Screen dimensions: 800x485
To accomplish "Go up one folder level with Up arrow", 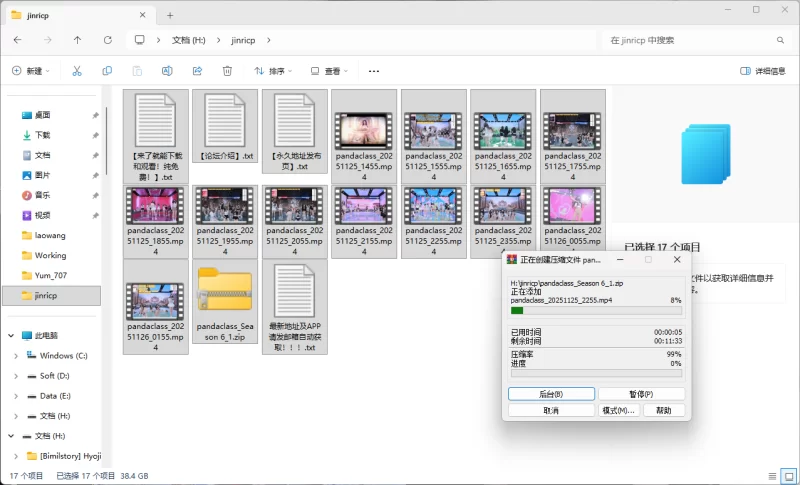I will [x=78, y=40].
